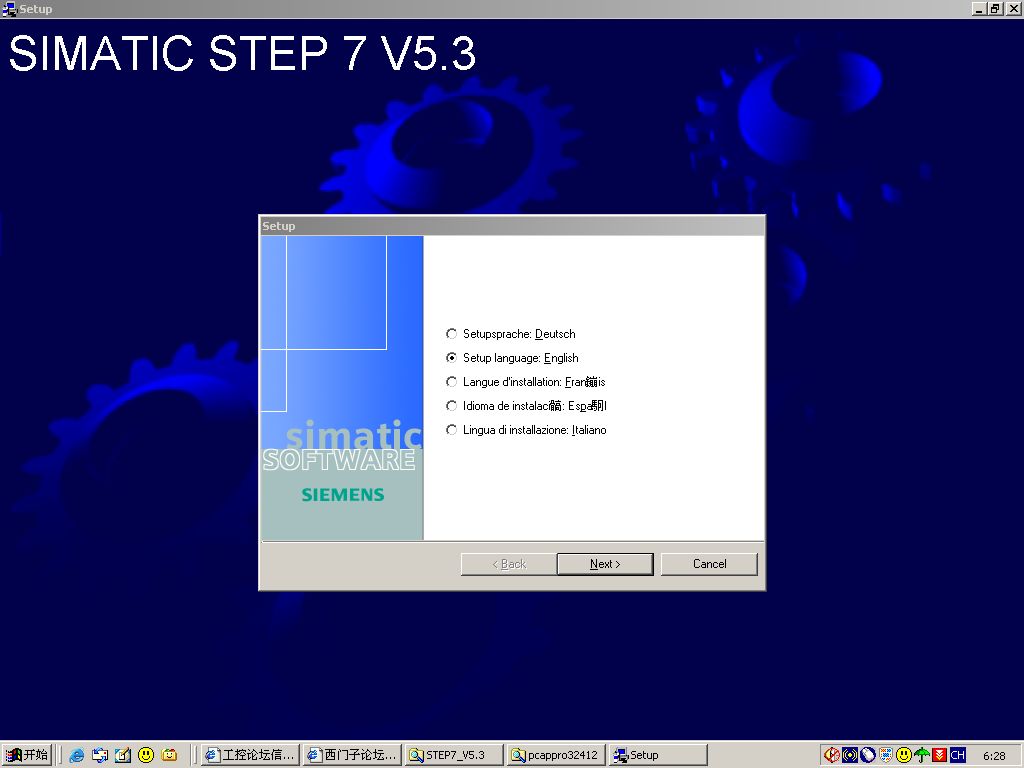The image size is (1024, 768).
Task: Restore the full-screen Setup window
Action: pyautogui.click(x=995, y=8)
